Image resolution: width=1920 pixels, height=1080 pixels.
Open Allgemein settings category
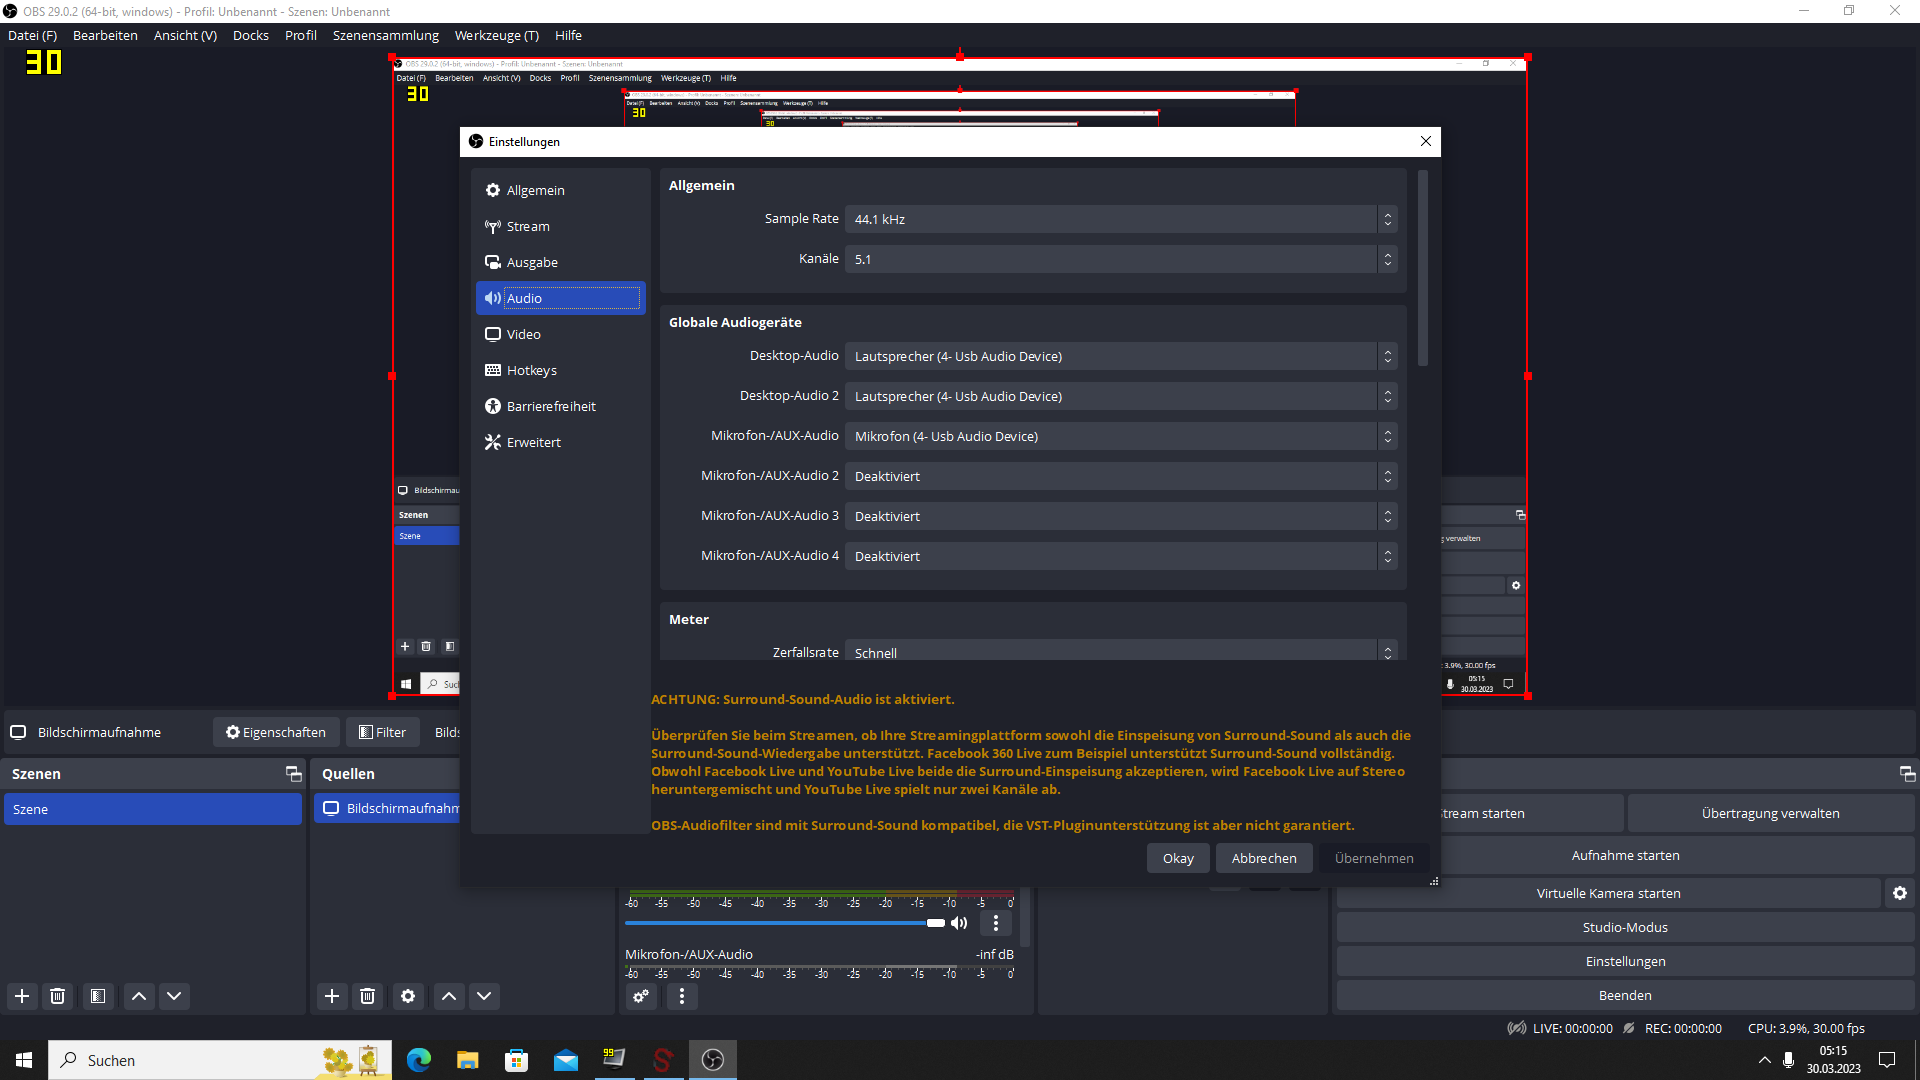click(x=560, y=190)
